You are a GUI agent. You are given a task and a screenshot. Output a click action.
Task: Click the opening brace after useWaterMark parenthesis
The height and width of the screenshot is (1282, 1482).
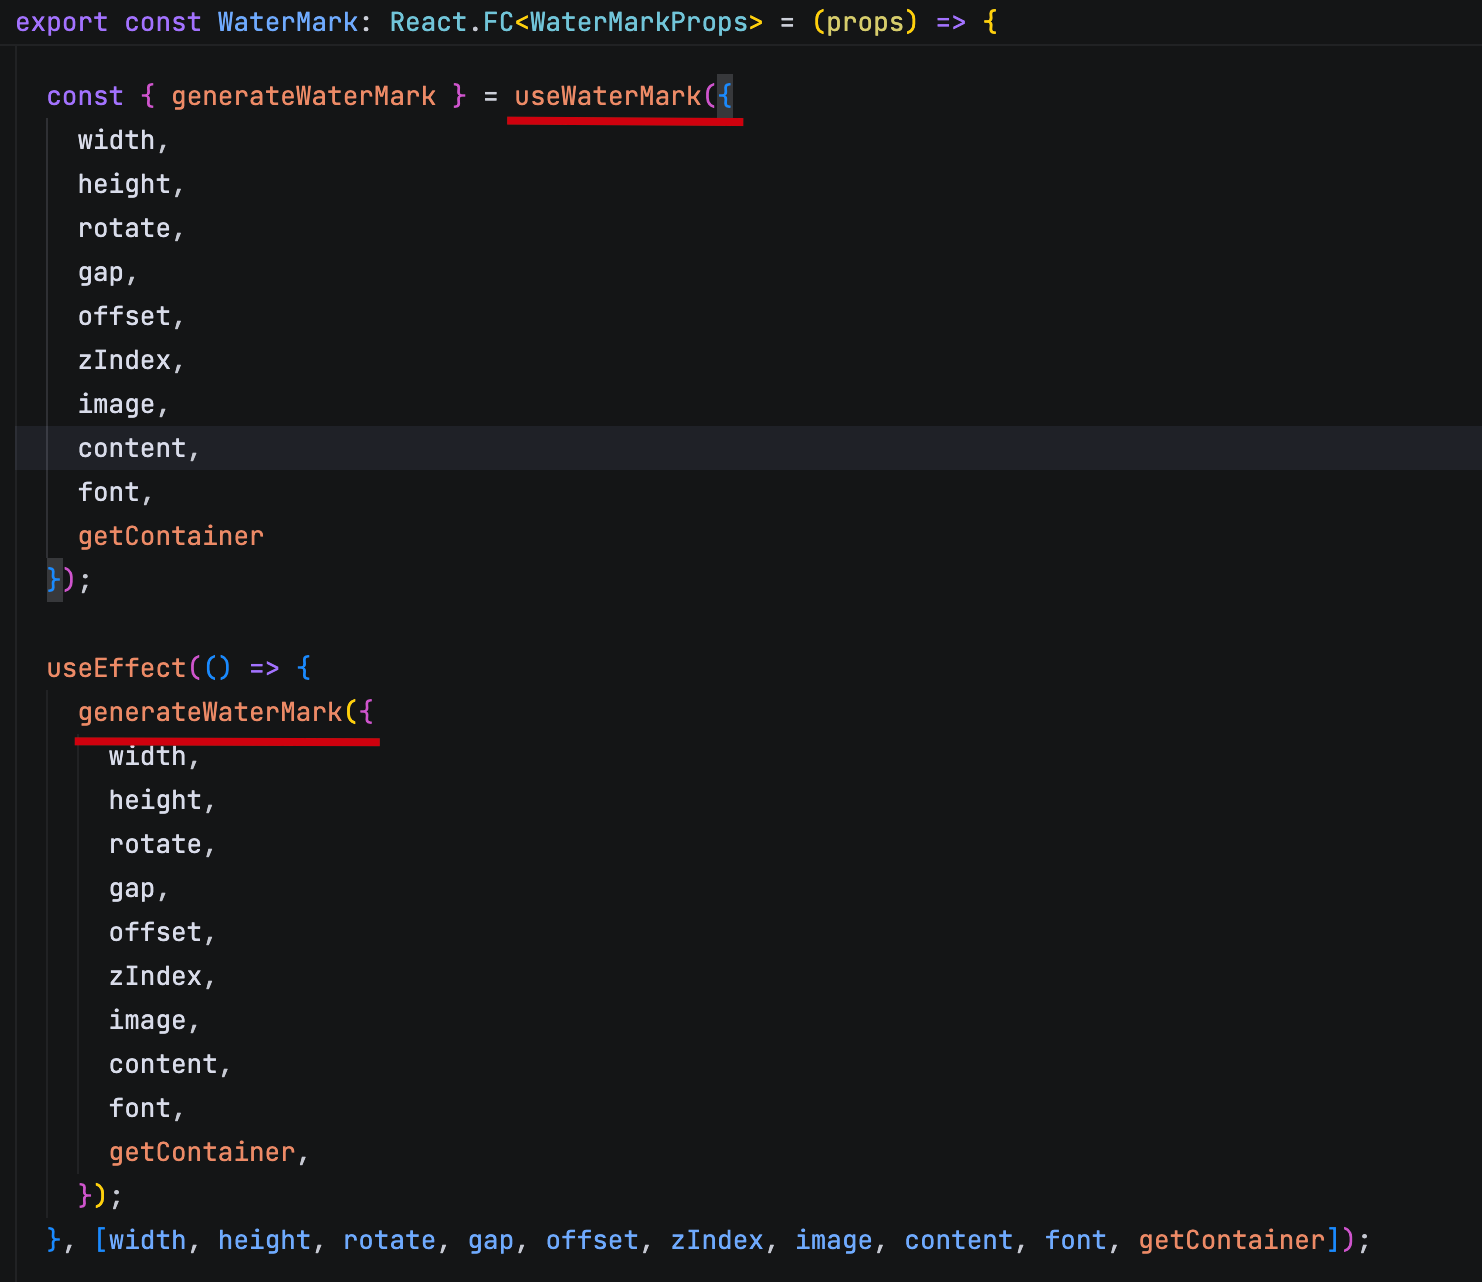coord(725,96)
